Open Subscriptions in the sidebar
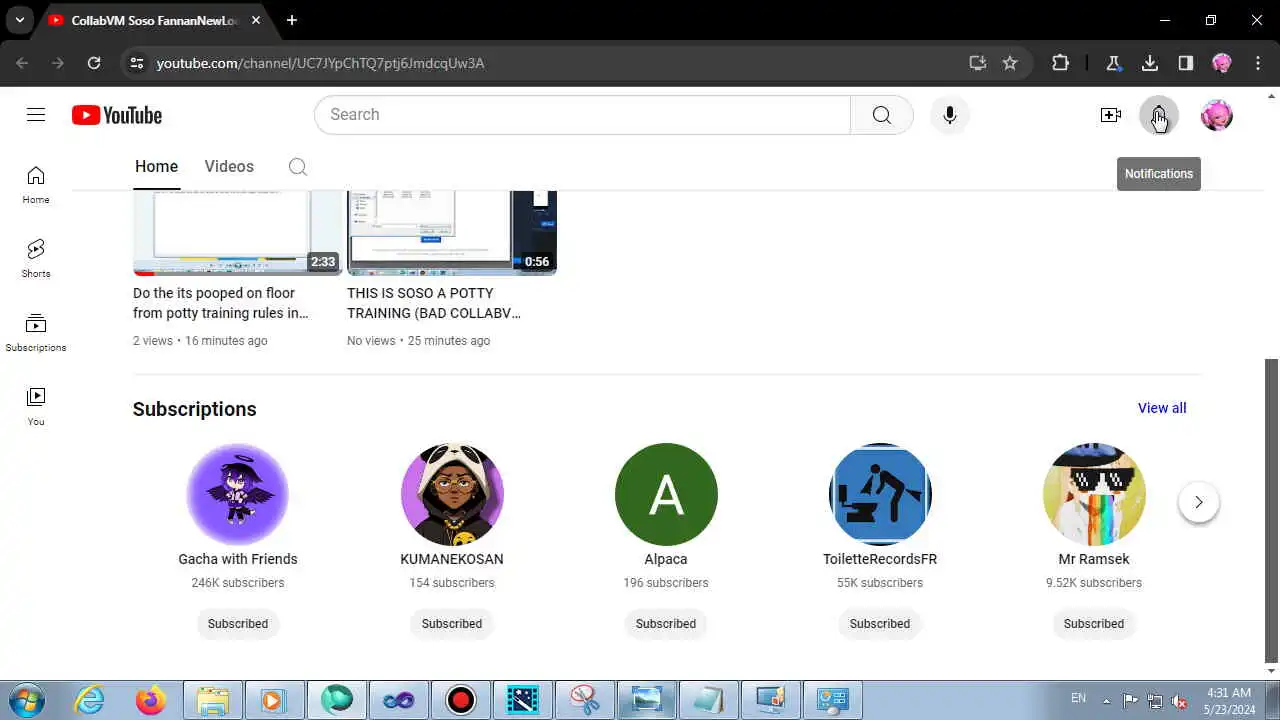1280x720 pixels. pos(36,333)
